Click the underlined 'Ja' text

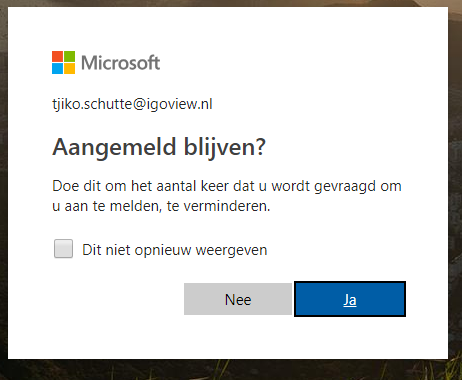pyautogui.click(x=350, y=300)
